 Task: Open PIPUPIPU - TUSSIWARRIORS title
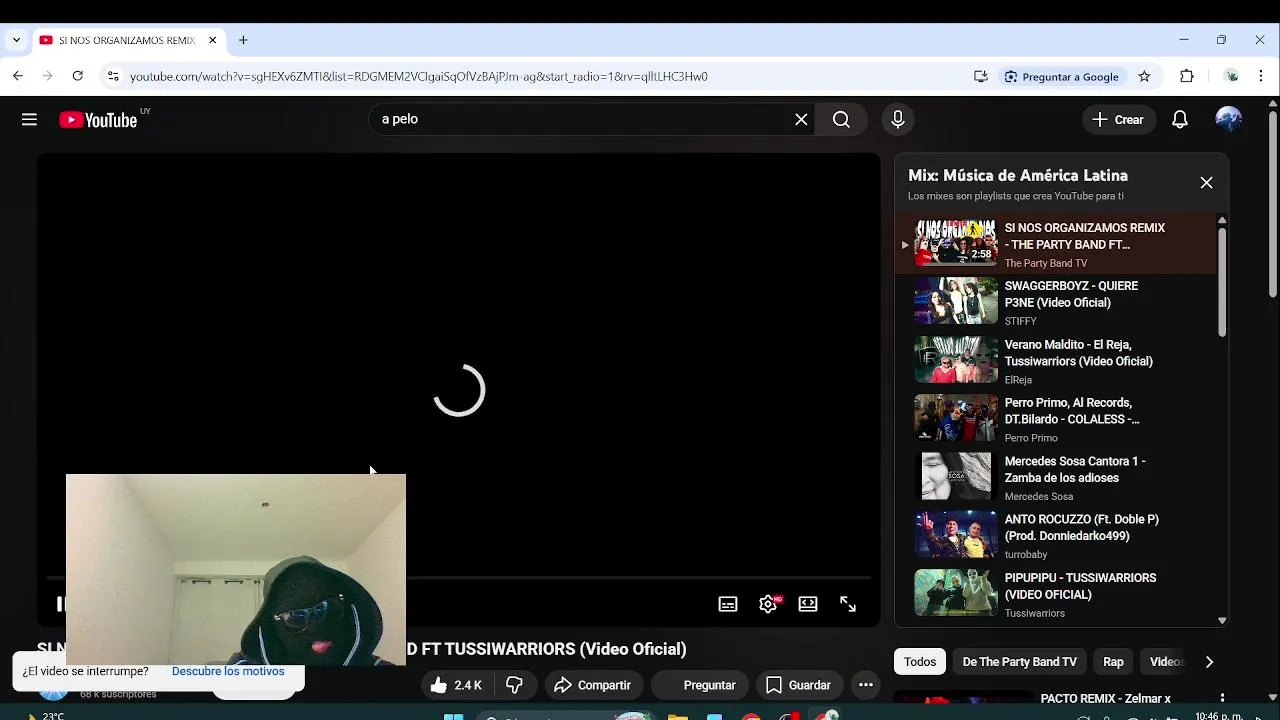click(x=1080, y=586)
